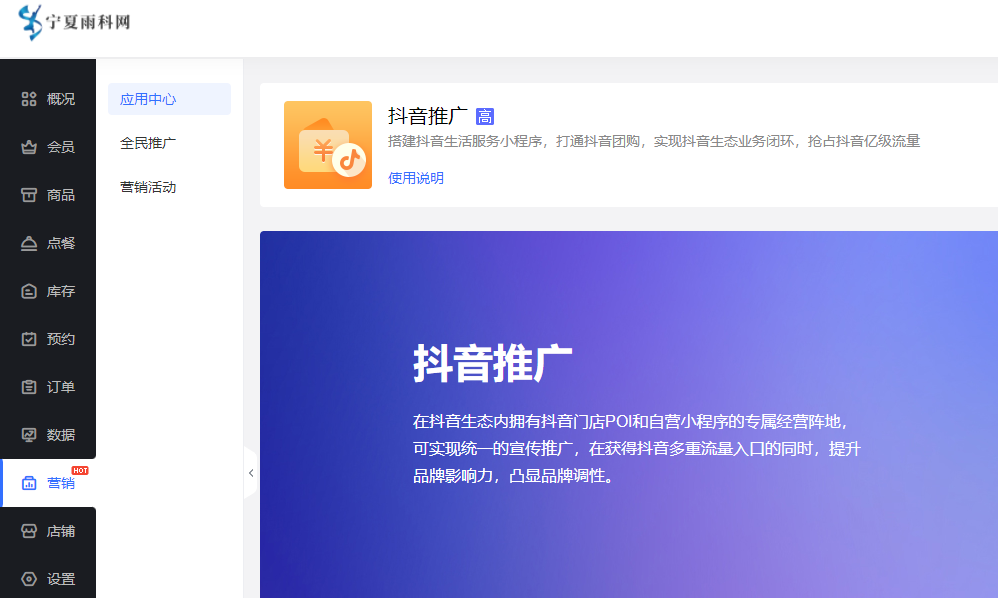Click the 数据 chart monitor icon
998x598 pixels.
[29, 435]
